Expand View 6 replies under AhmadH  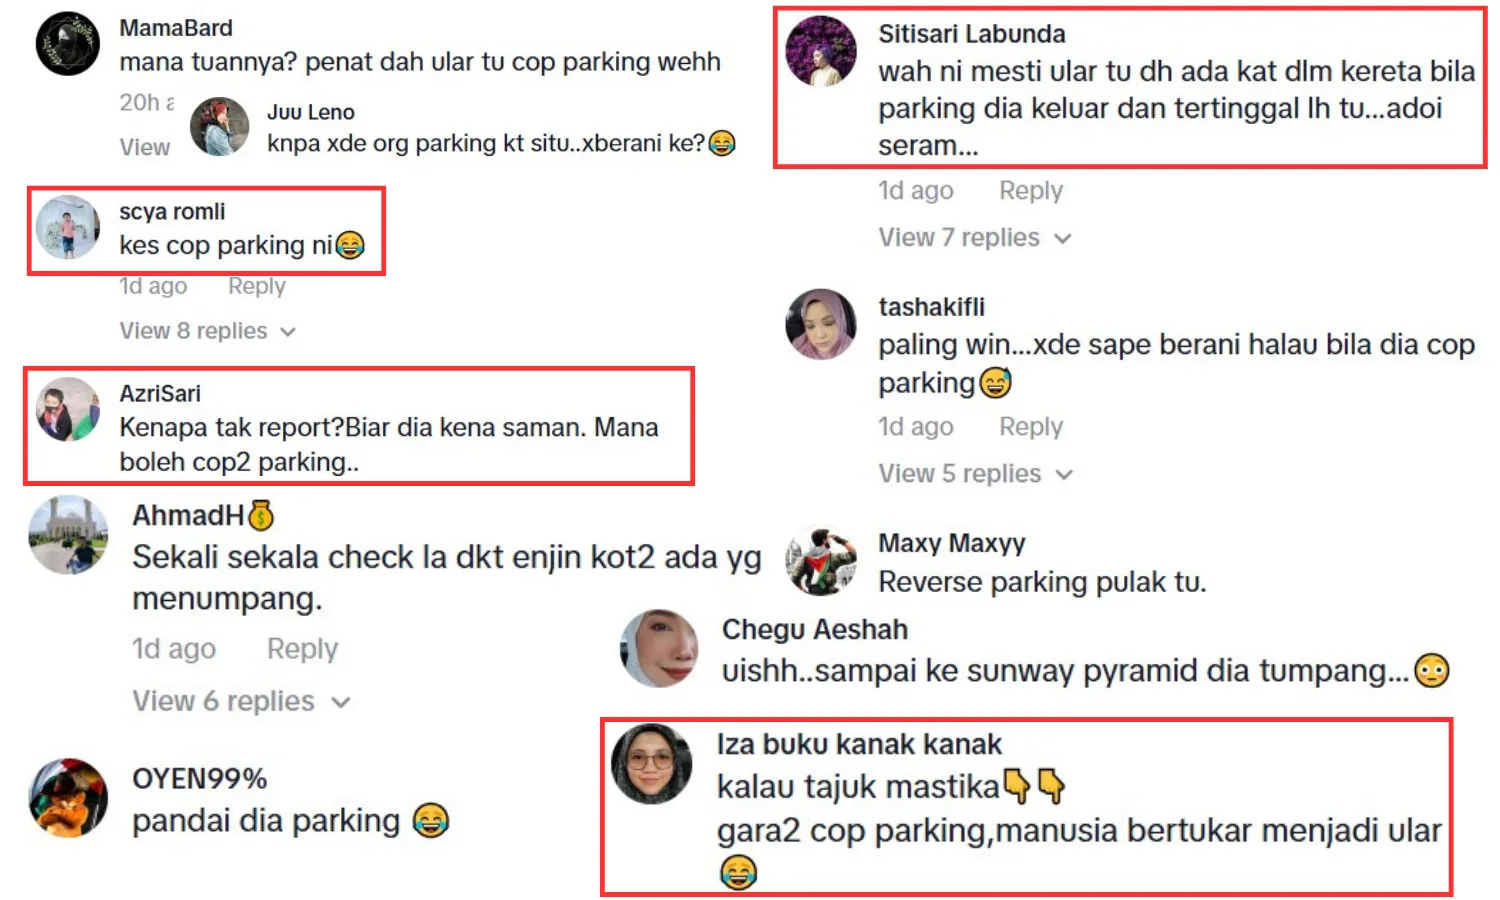pos(241,701)
